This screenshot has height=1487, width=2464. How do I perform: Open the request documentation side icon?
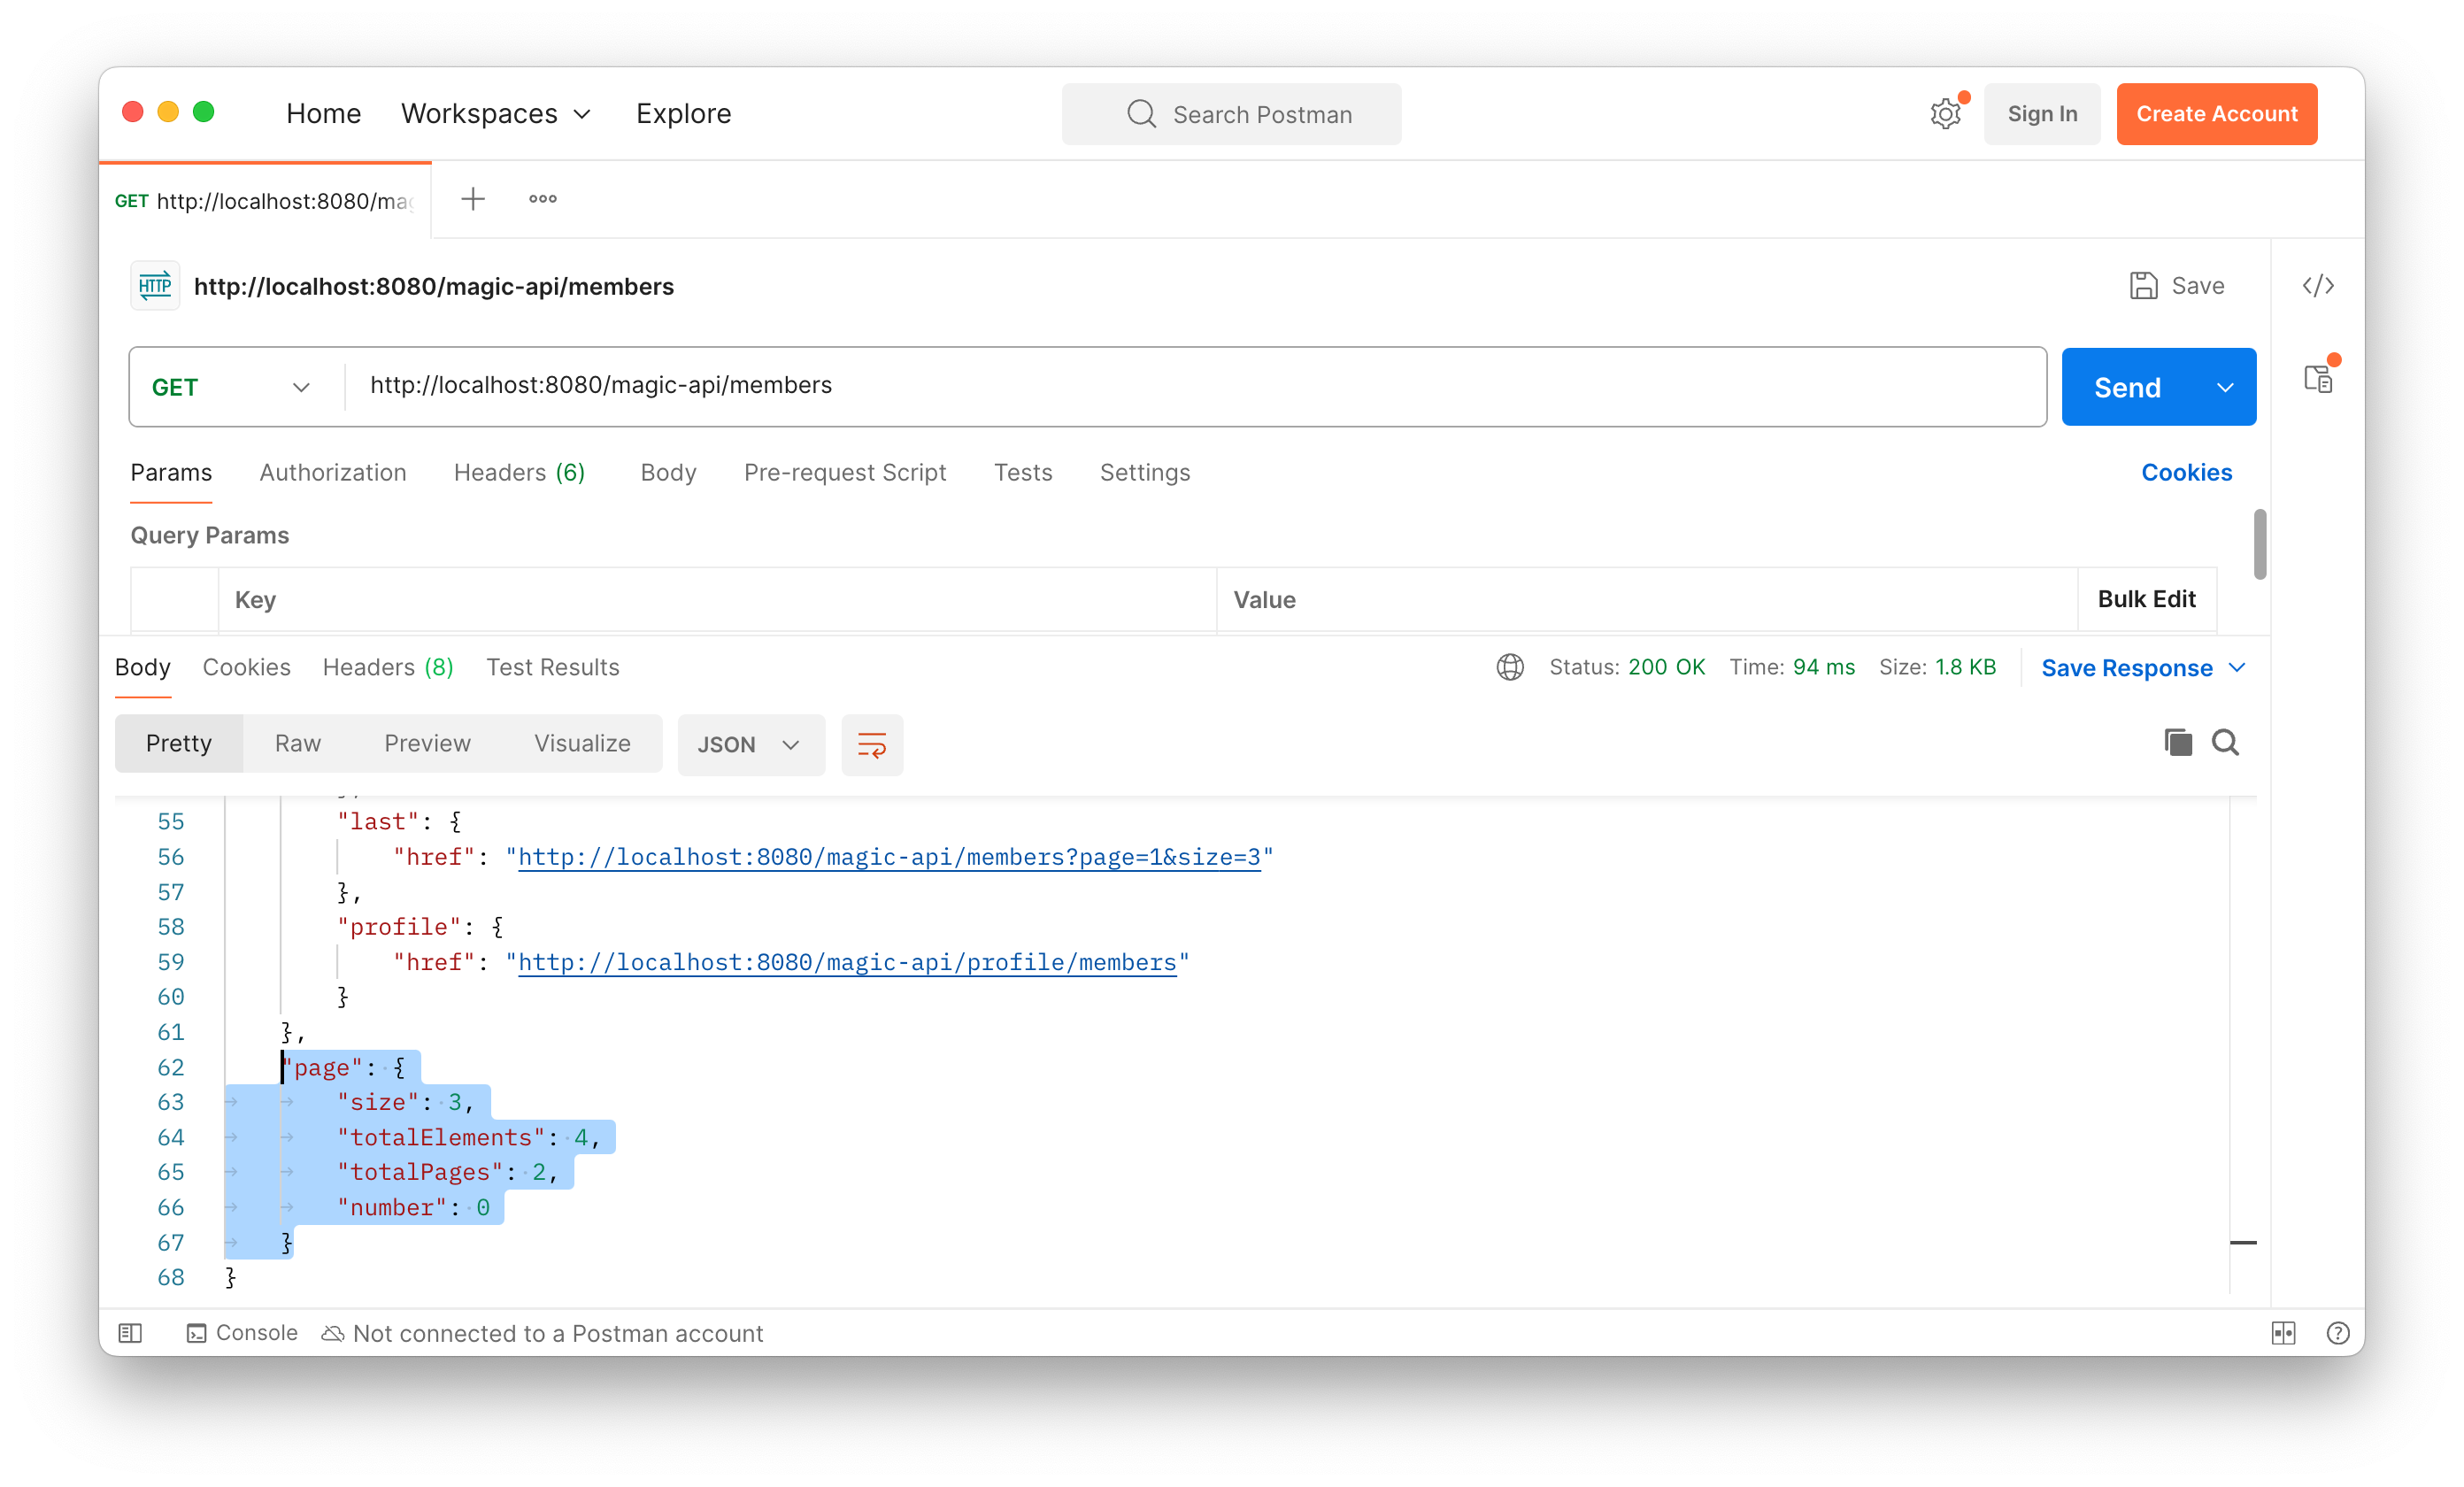pos(2317,379)
